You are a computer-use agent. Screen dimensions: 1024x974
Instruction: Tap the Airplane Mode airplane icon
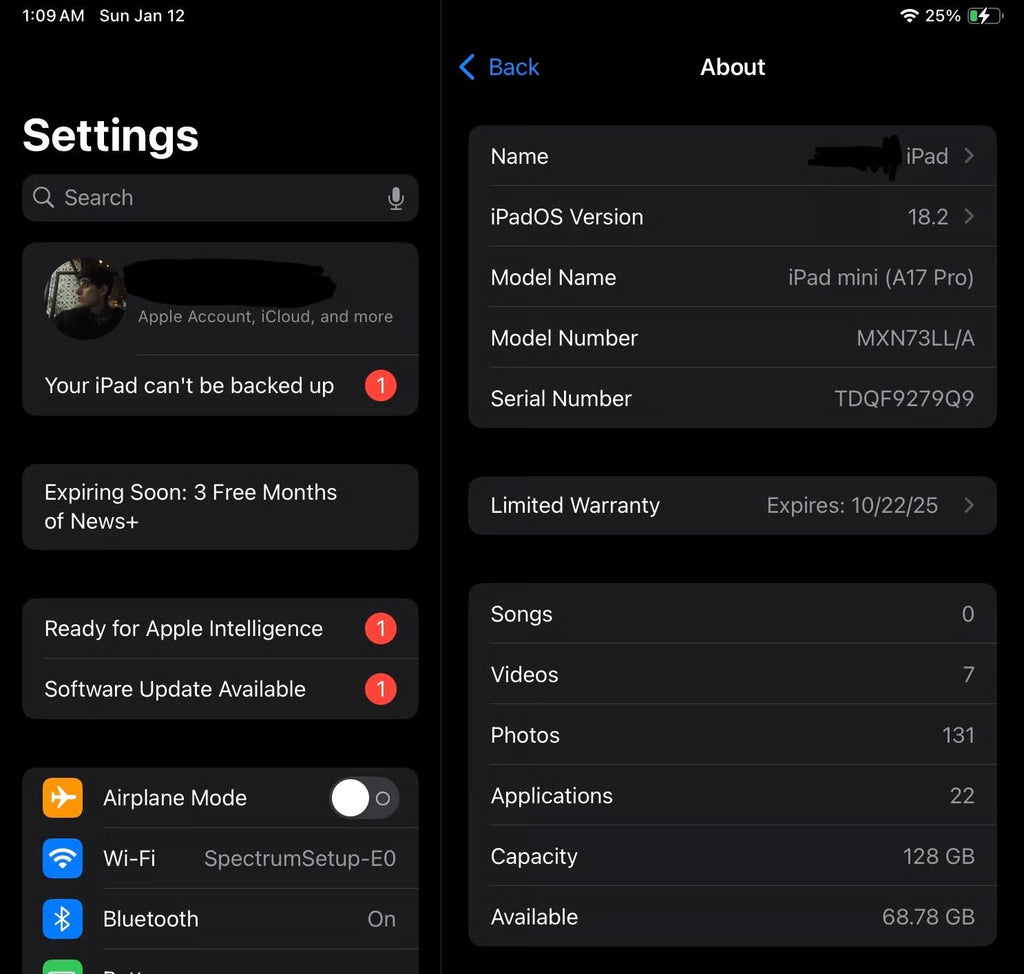tap(62, 797)
